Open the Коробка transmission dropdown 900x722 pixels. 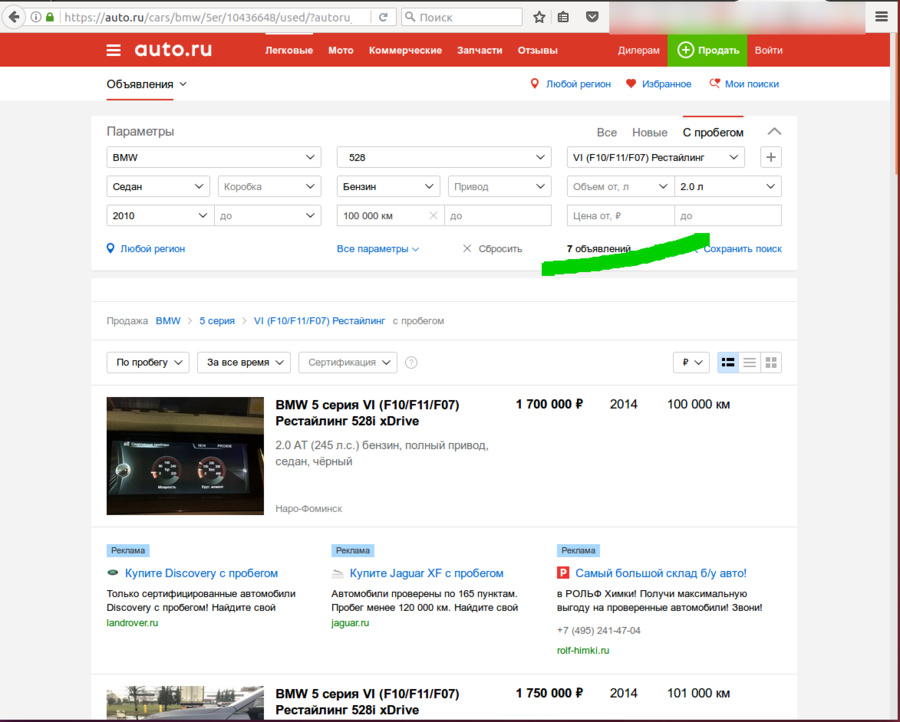pos(269,187)
